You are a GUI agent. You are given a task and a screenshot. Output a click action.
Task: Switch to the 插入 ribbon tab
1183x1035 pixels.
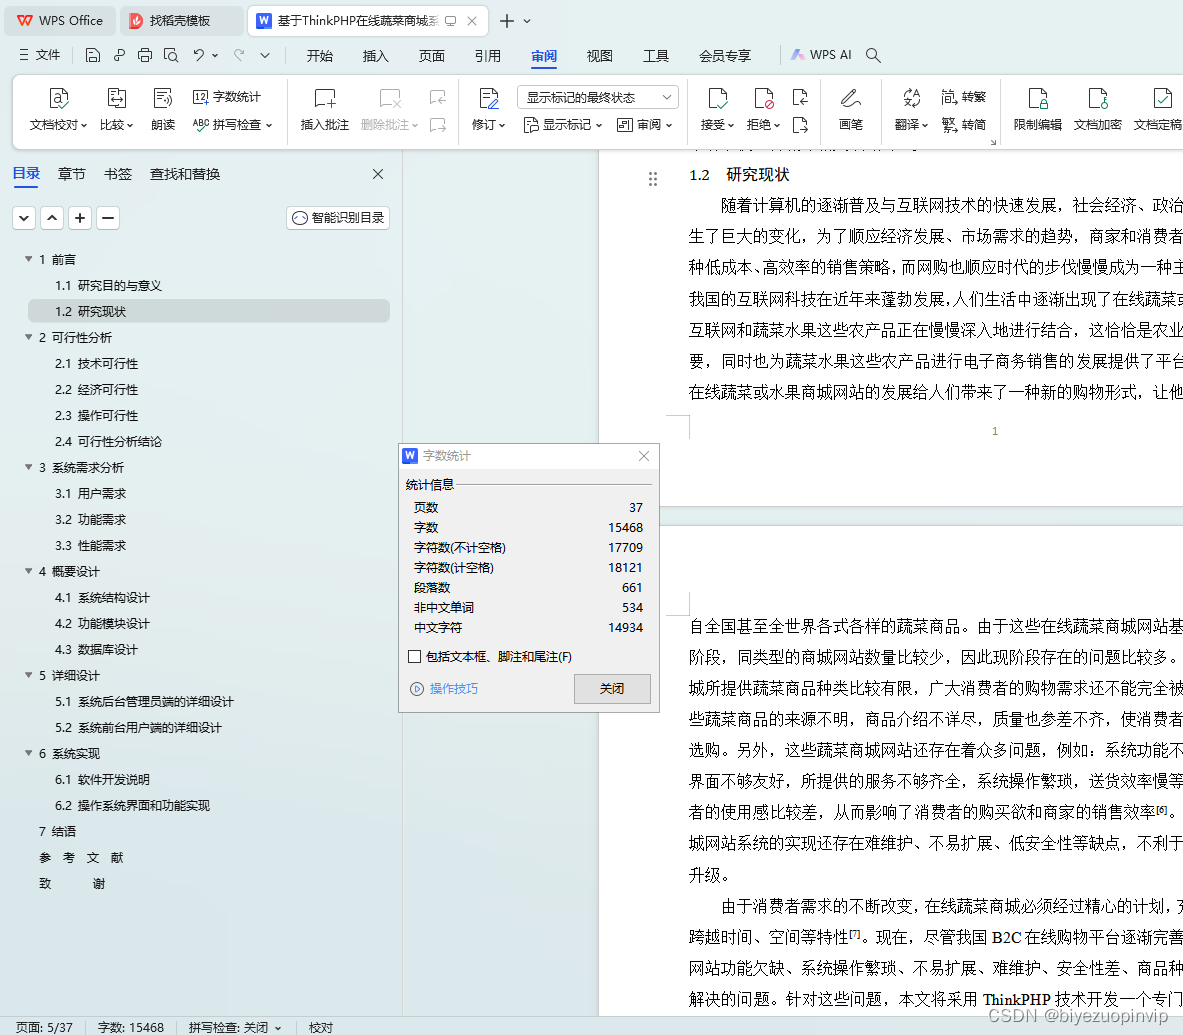(376, 56)
